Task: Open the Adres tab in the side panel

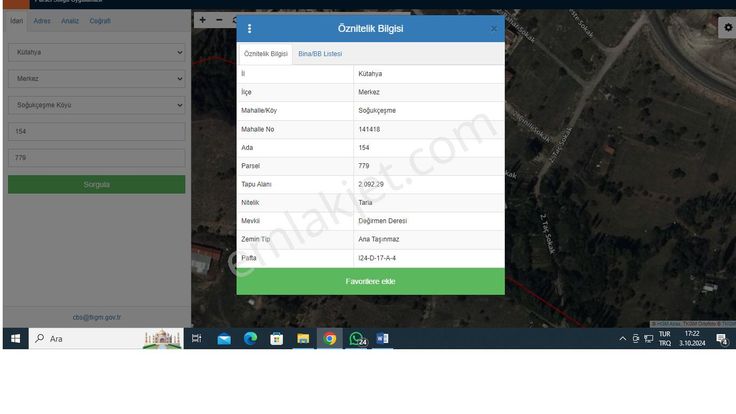Action: tap(42, 21)
